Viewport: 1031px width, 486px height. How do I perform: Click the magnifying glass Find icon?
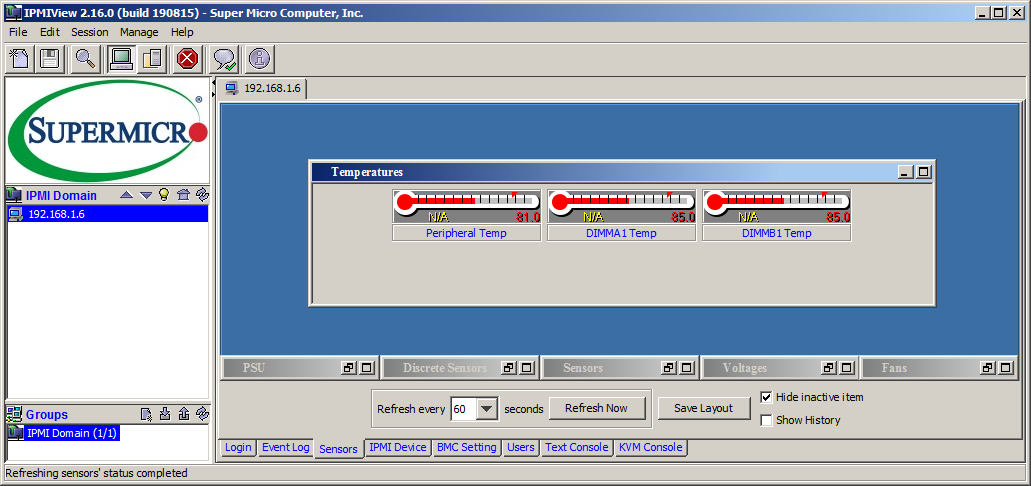click(85, 59)
